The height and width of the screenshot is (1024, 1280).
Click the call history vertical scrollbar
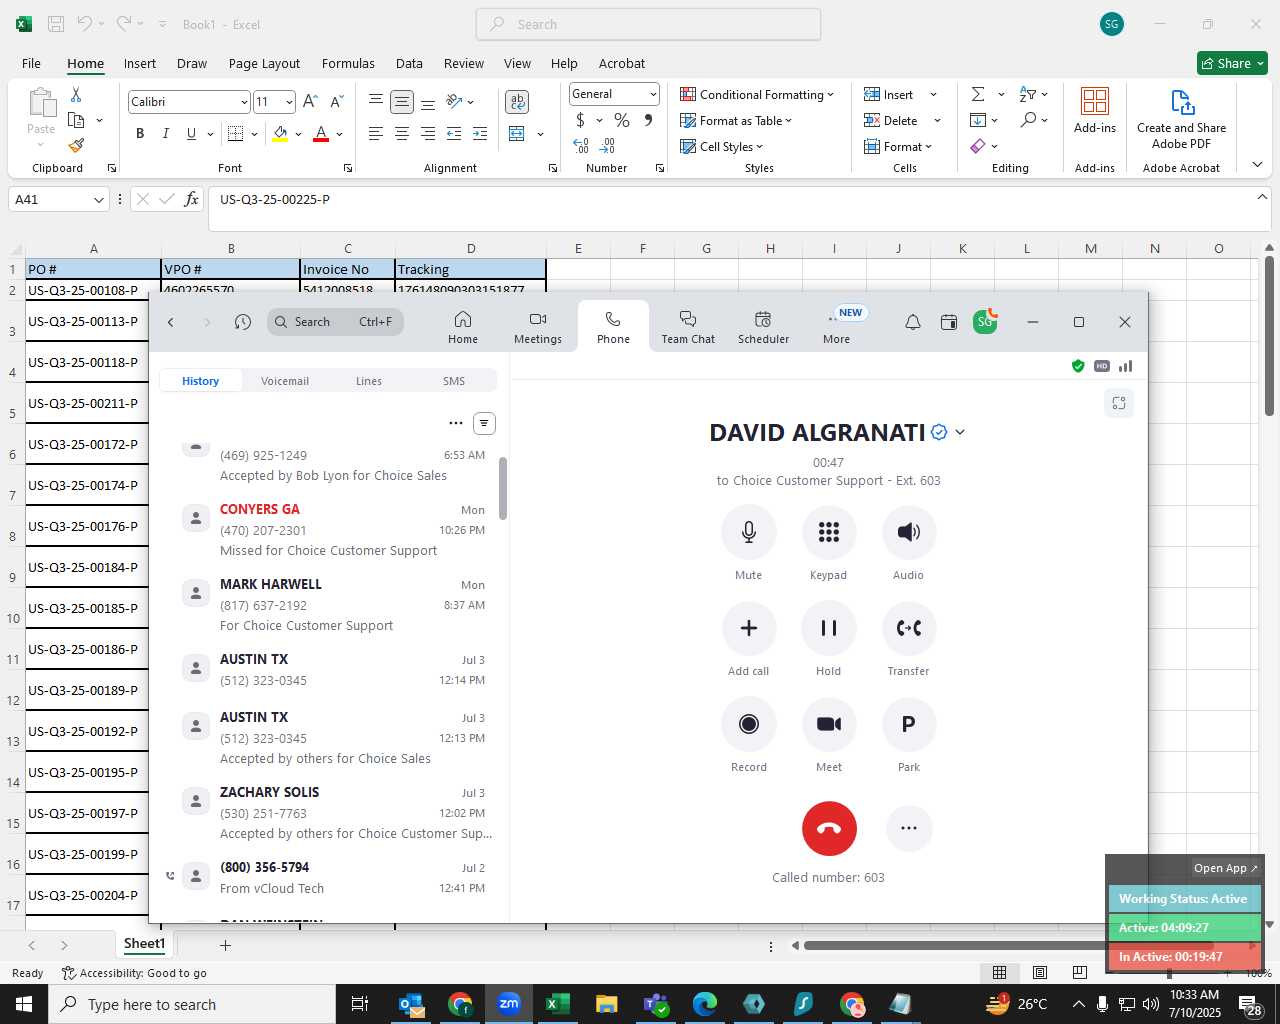click(503, 488)
